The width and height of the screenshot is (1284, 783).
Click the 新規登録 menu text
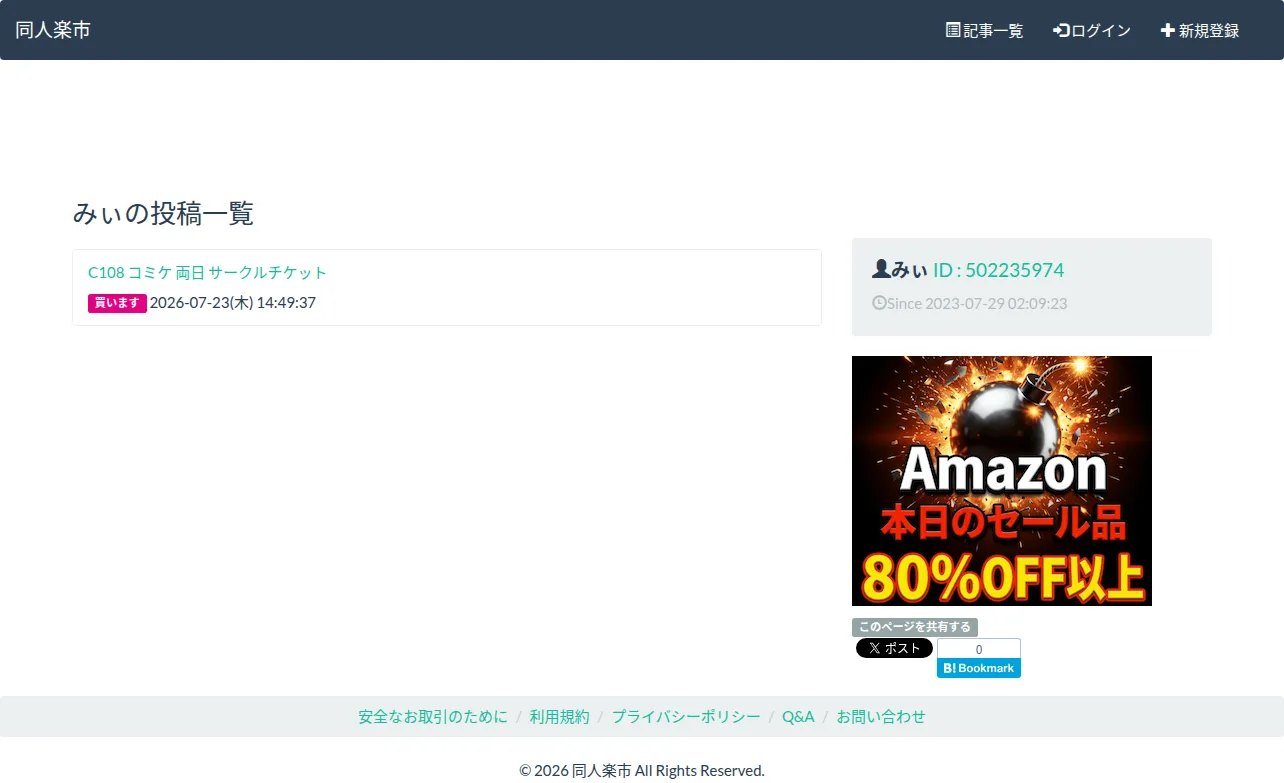pos(1209,30)
